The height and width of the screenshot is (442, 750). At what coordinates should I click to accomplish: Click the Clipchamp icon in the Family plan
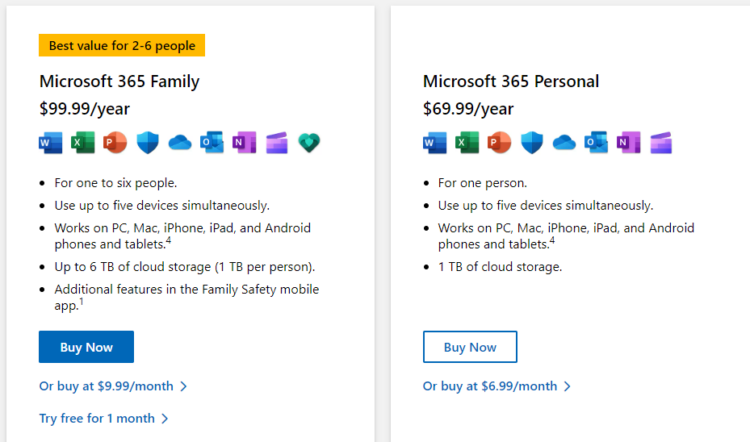(277, 143)
